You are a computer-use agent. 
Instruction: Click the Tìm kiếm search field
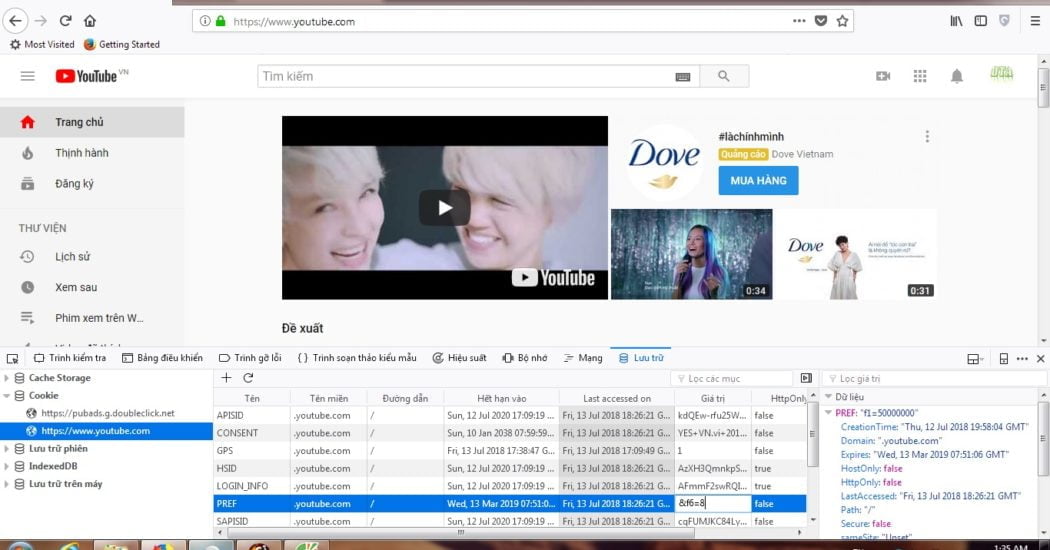coord(467,76)
